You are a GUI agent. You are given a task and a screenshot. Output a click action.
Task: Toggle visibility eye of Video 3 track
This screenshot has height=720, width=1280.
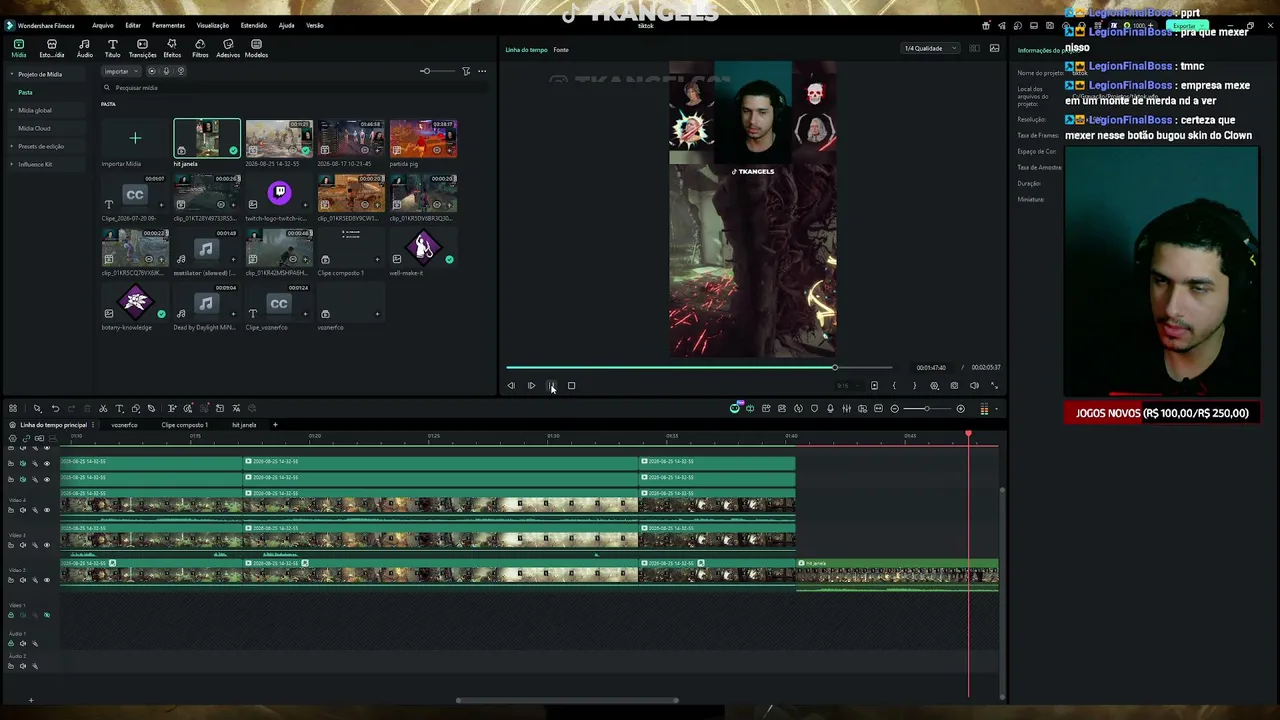tap(46, 545)
